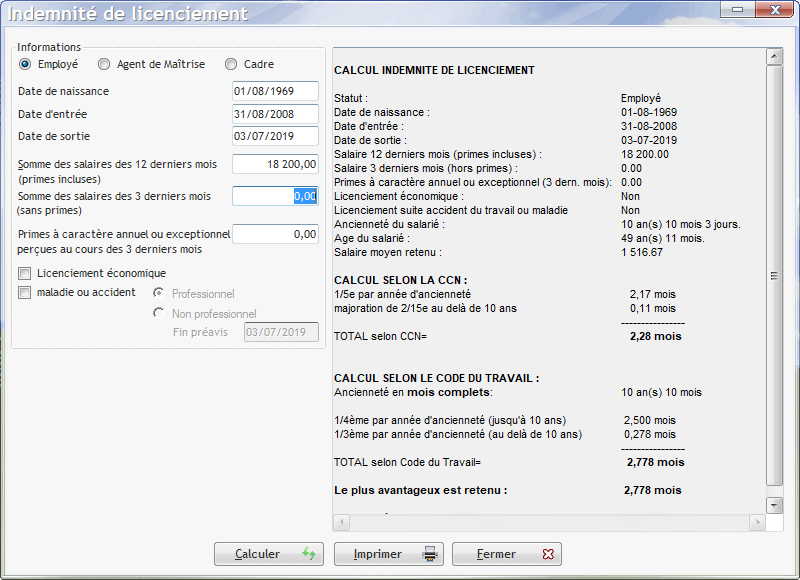800x580 pixels.
Task: Click the Imprimer button
Action: pos(387,554)
